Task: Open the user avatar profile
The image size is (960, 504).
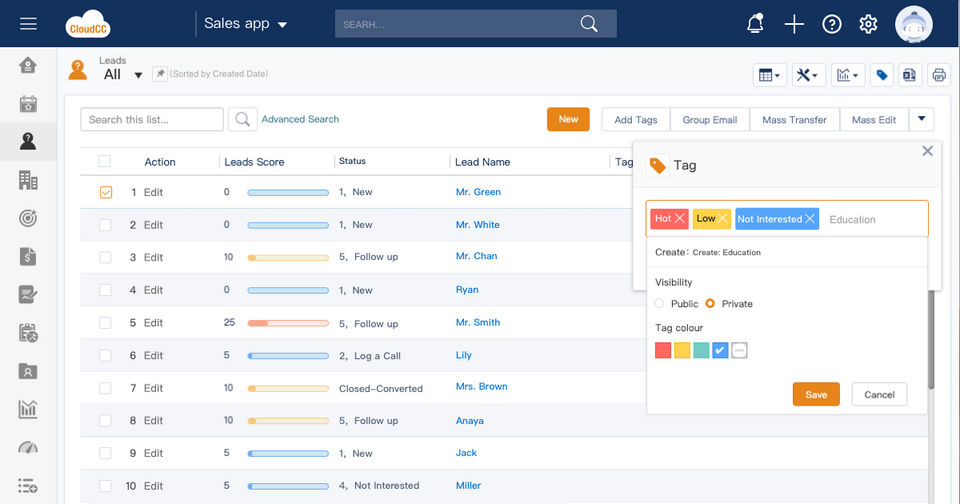Action: point(913,24)
